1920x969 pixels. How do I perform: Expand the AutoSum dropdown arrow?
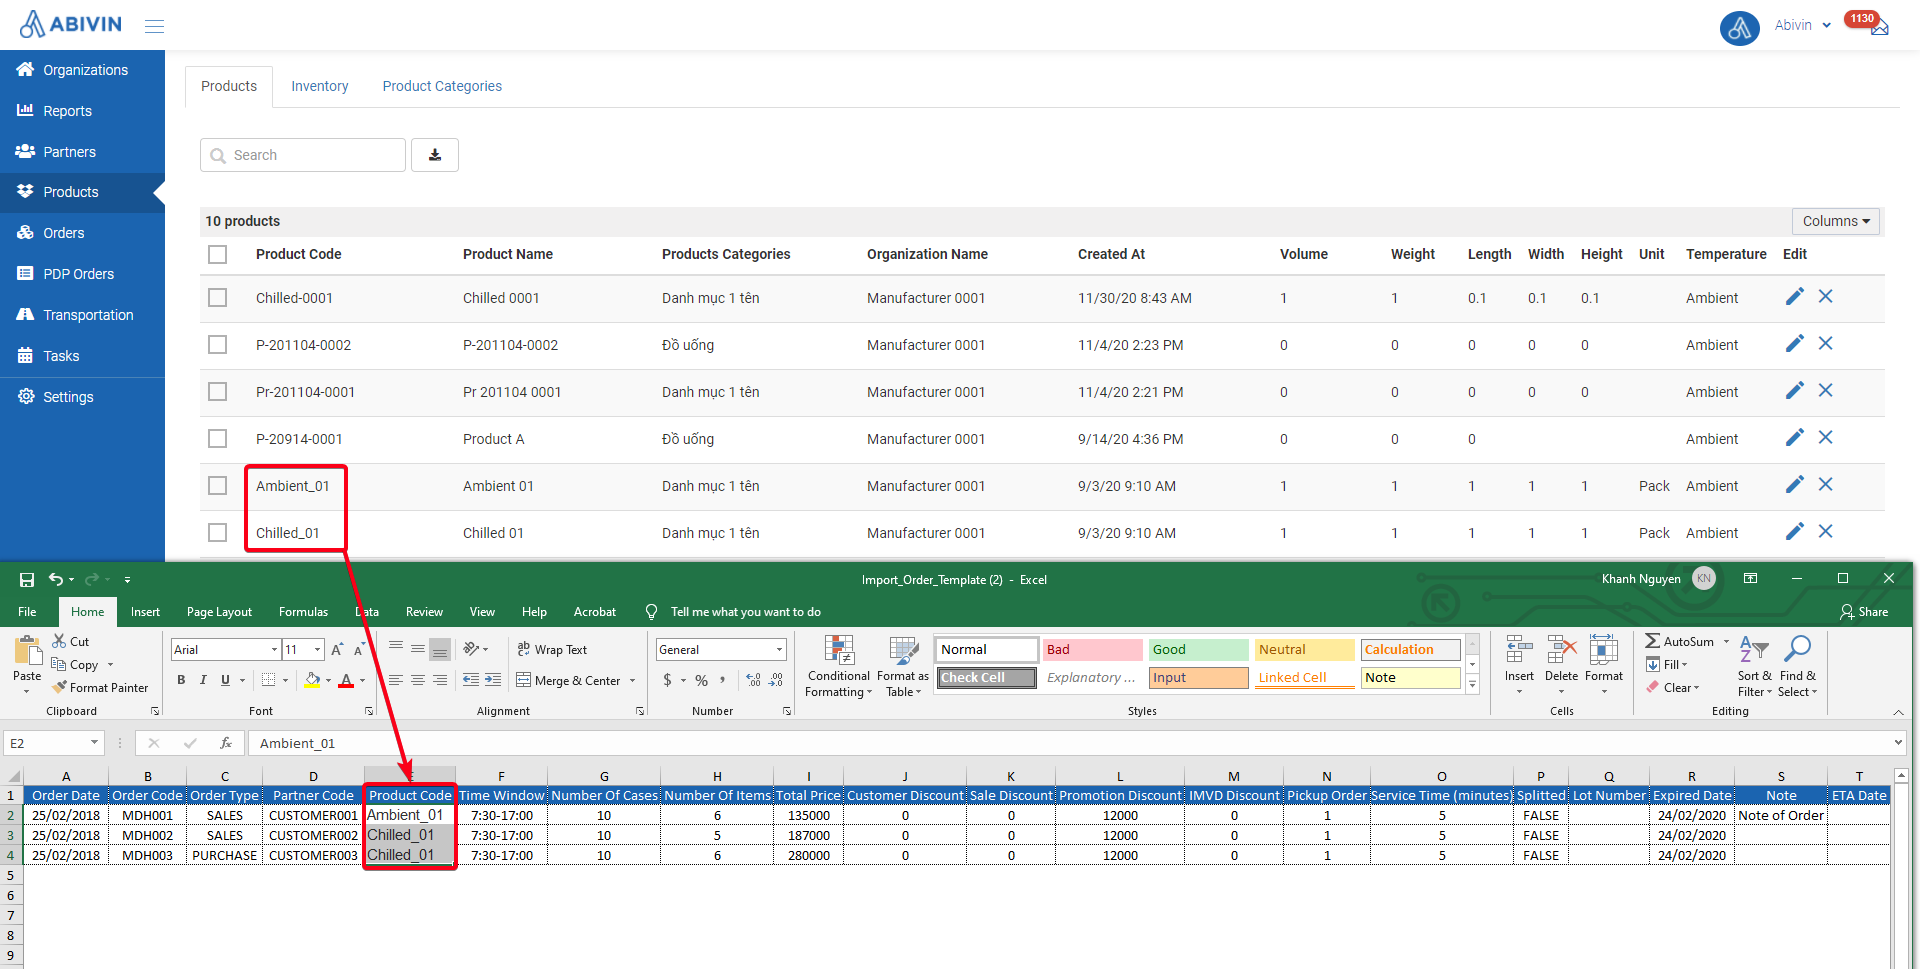[1726, 642]
